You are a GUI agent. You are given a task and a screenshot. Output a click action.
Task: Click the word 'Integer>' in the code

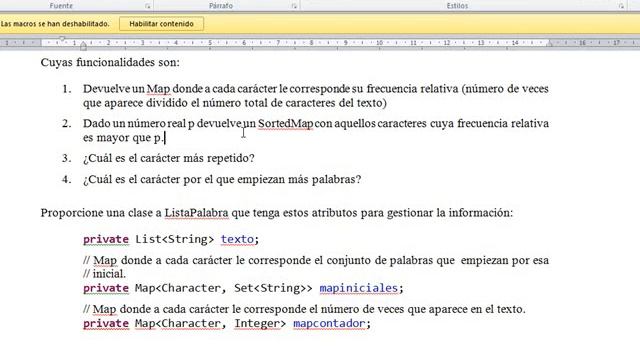260,324
